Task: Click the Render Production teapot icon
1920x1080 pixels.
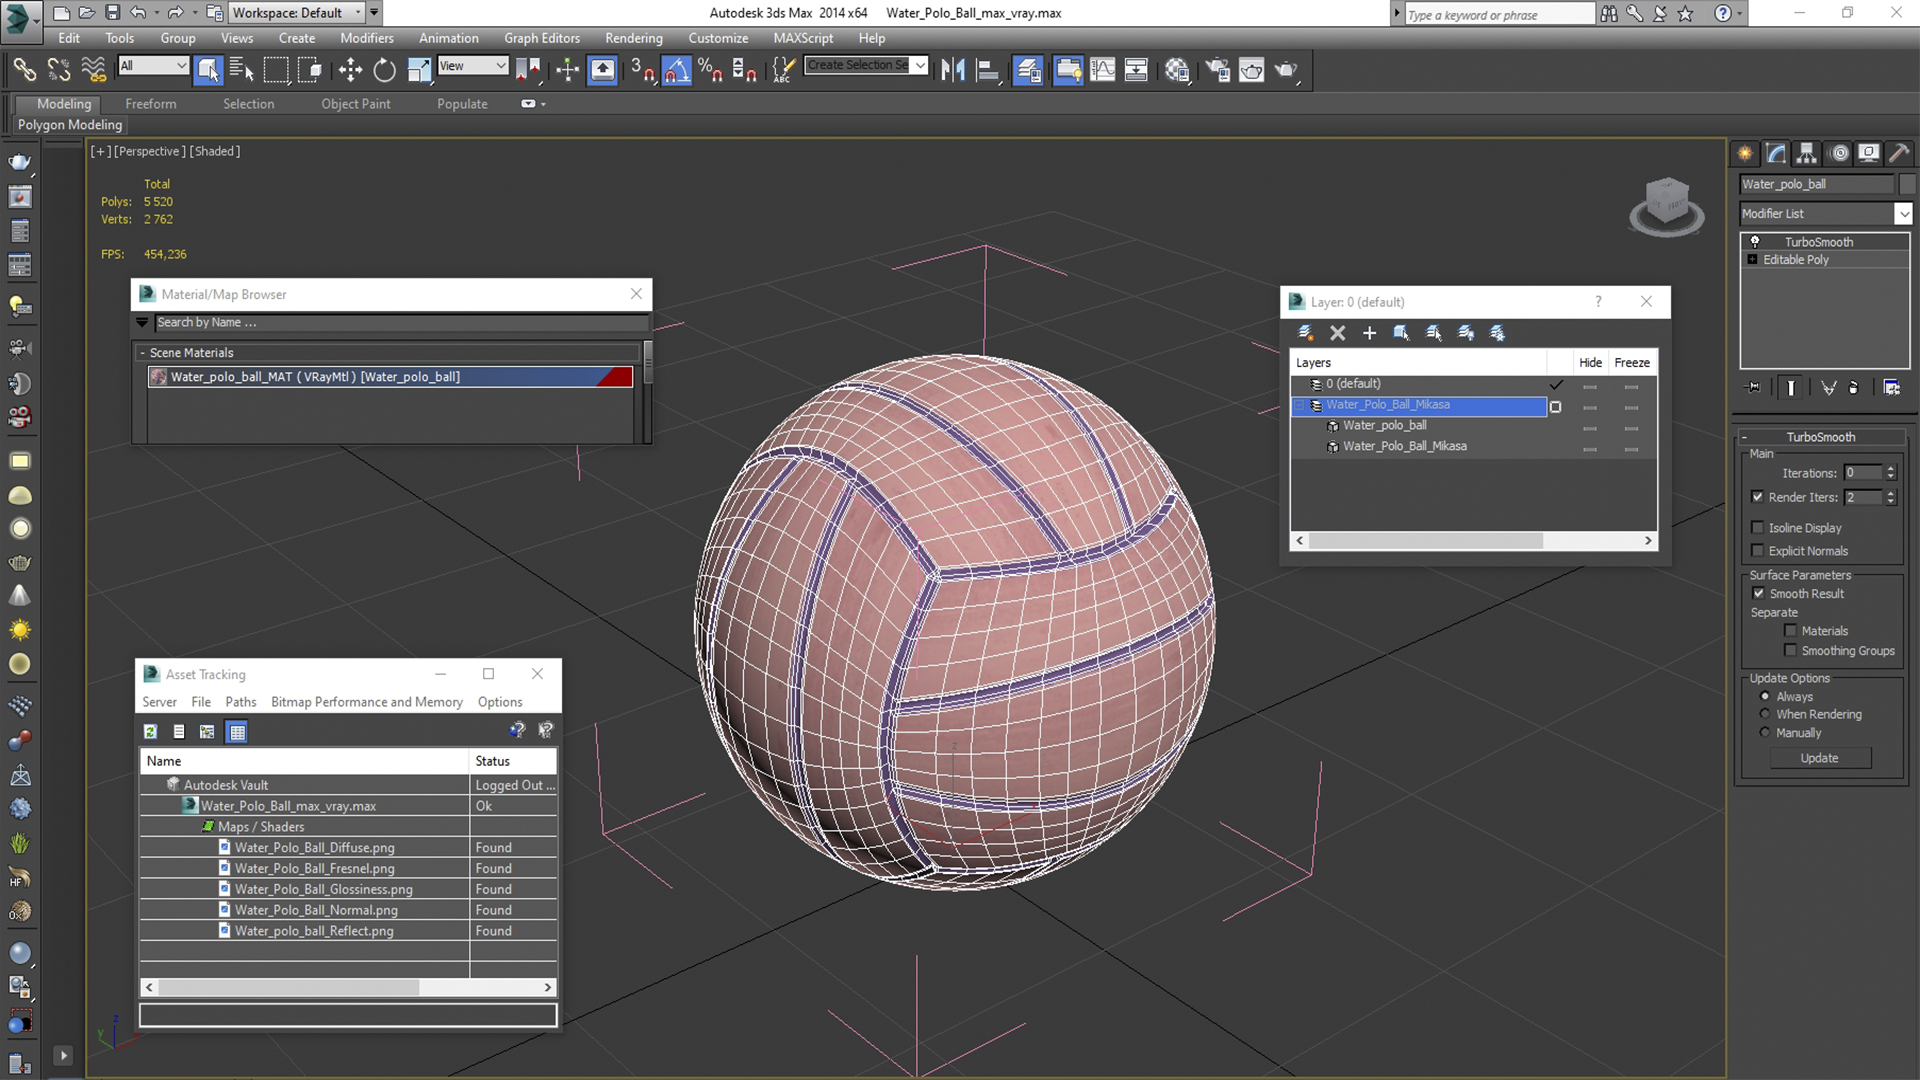Action: 1286,69
